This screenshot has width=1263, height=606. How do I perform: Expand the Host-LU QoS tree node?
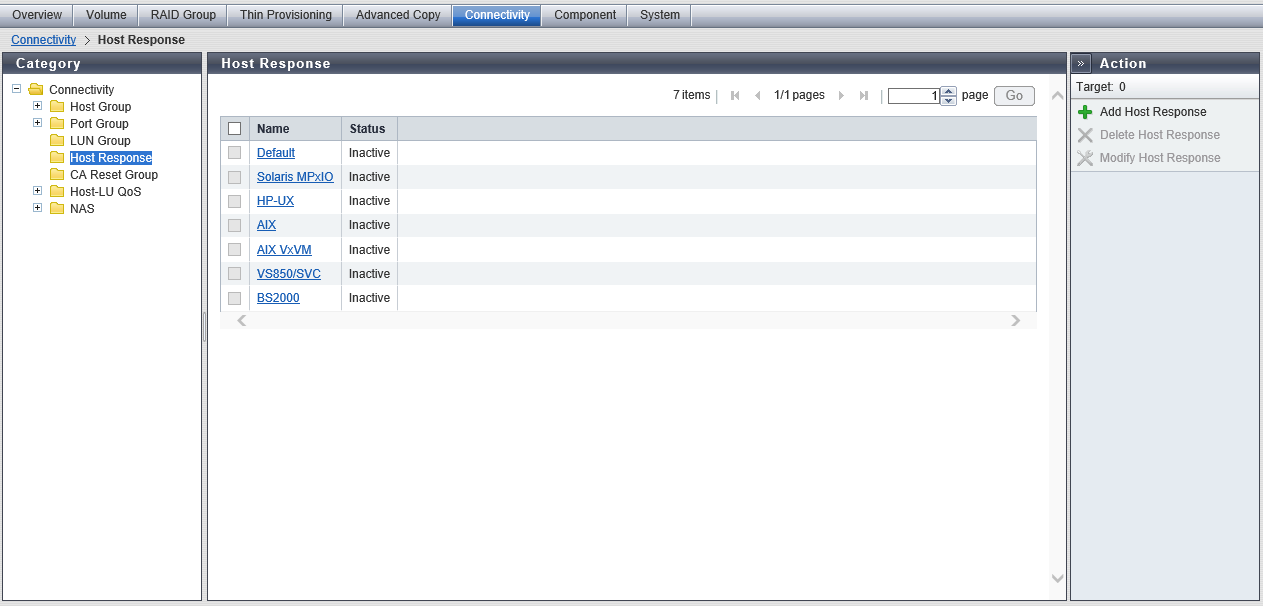(x=38, y=191)
